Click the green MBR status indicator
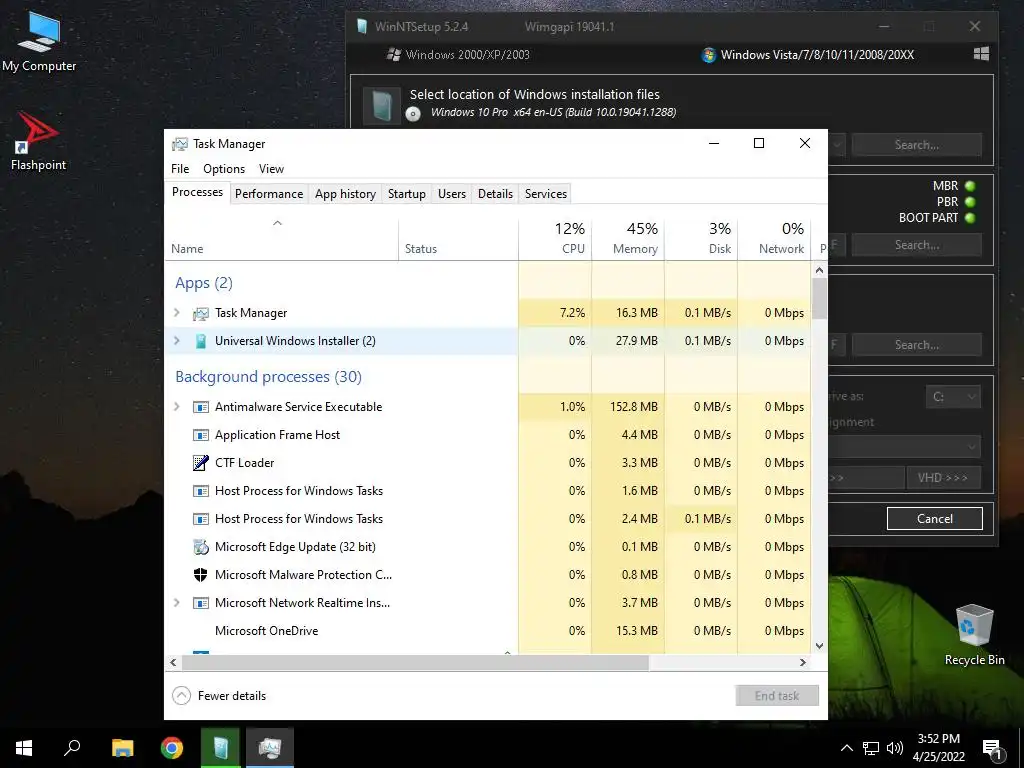The height and width of the screenshot is (768, 1024). coord(970,186)
